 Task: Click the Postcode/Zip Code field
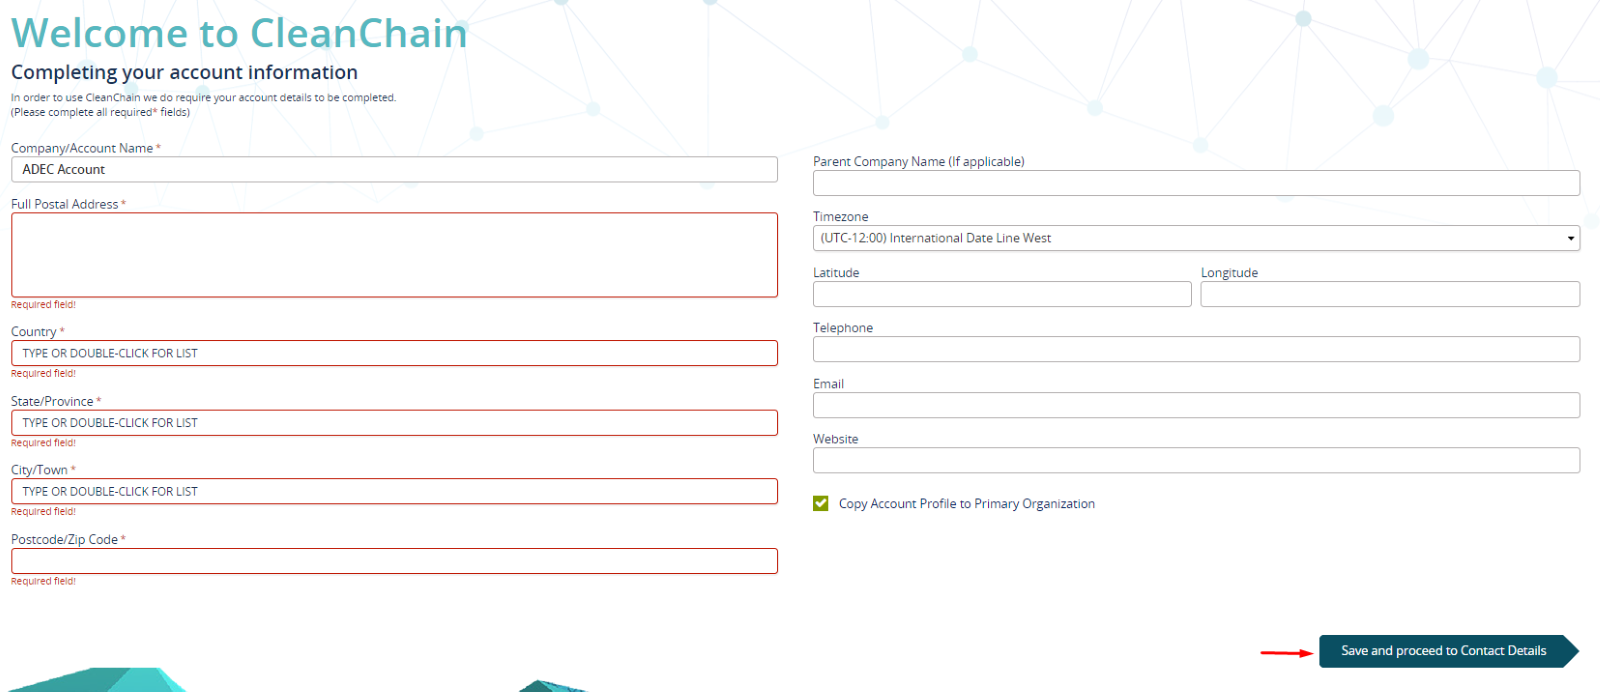[x=394, y=561]
